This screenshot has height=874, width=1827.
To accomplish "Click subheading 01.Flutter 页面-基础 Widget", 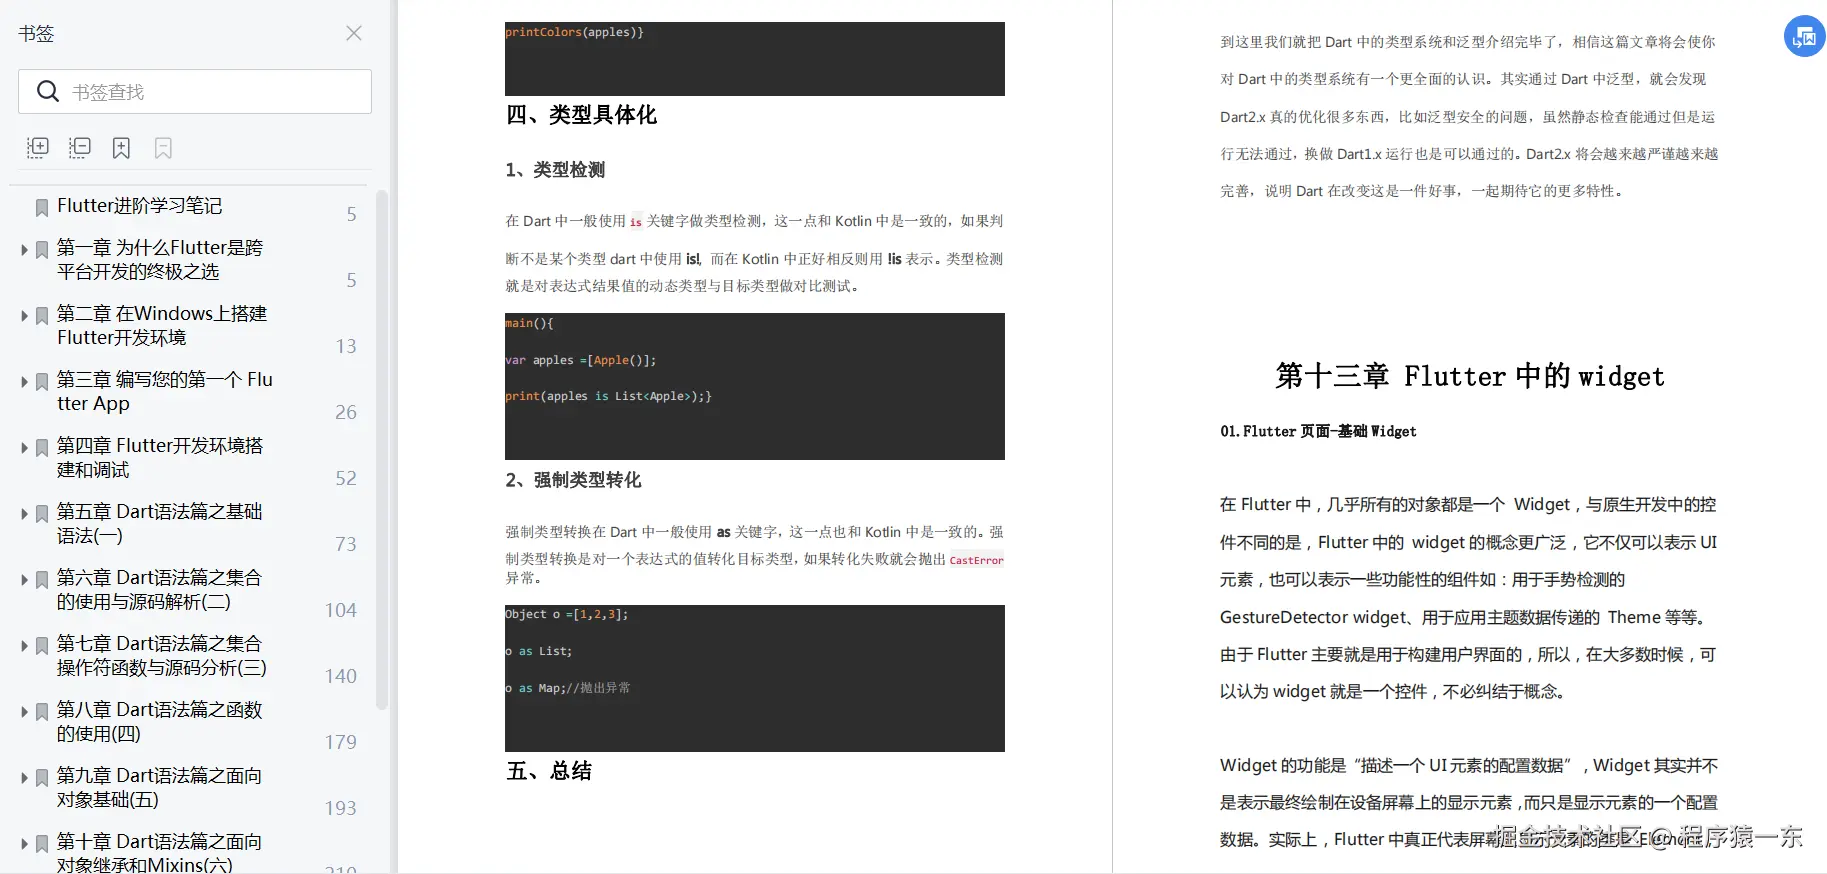I will (1318, 431).
